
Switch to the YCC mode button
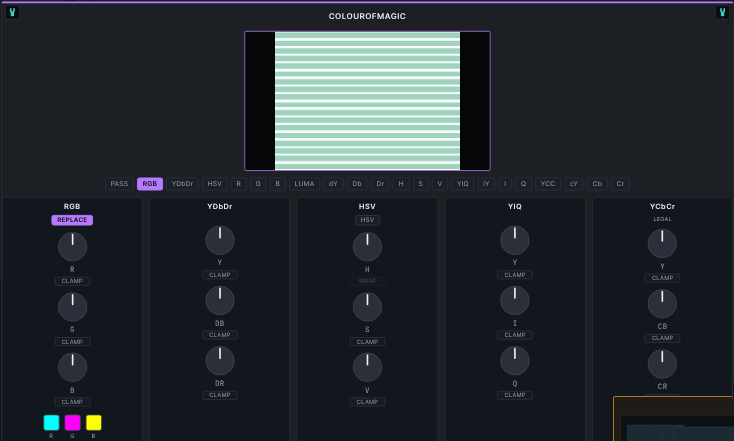pos(548,184)
